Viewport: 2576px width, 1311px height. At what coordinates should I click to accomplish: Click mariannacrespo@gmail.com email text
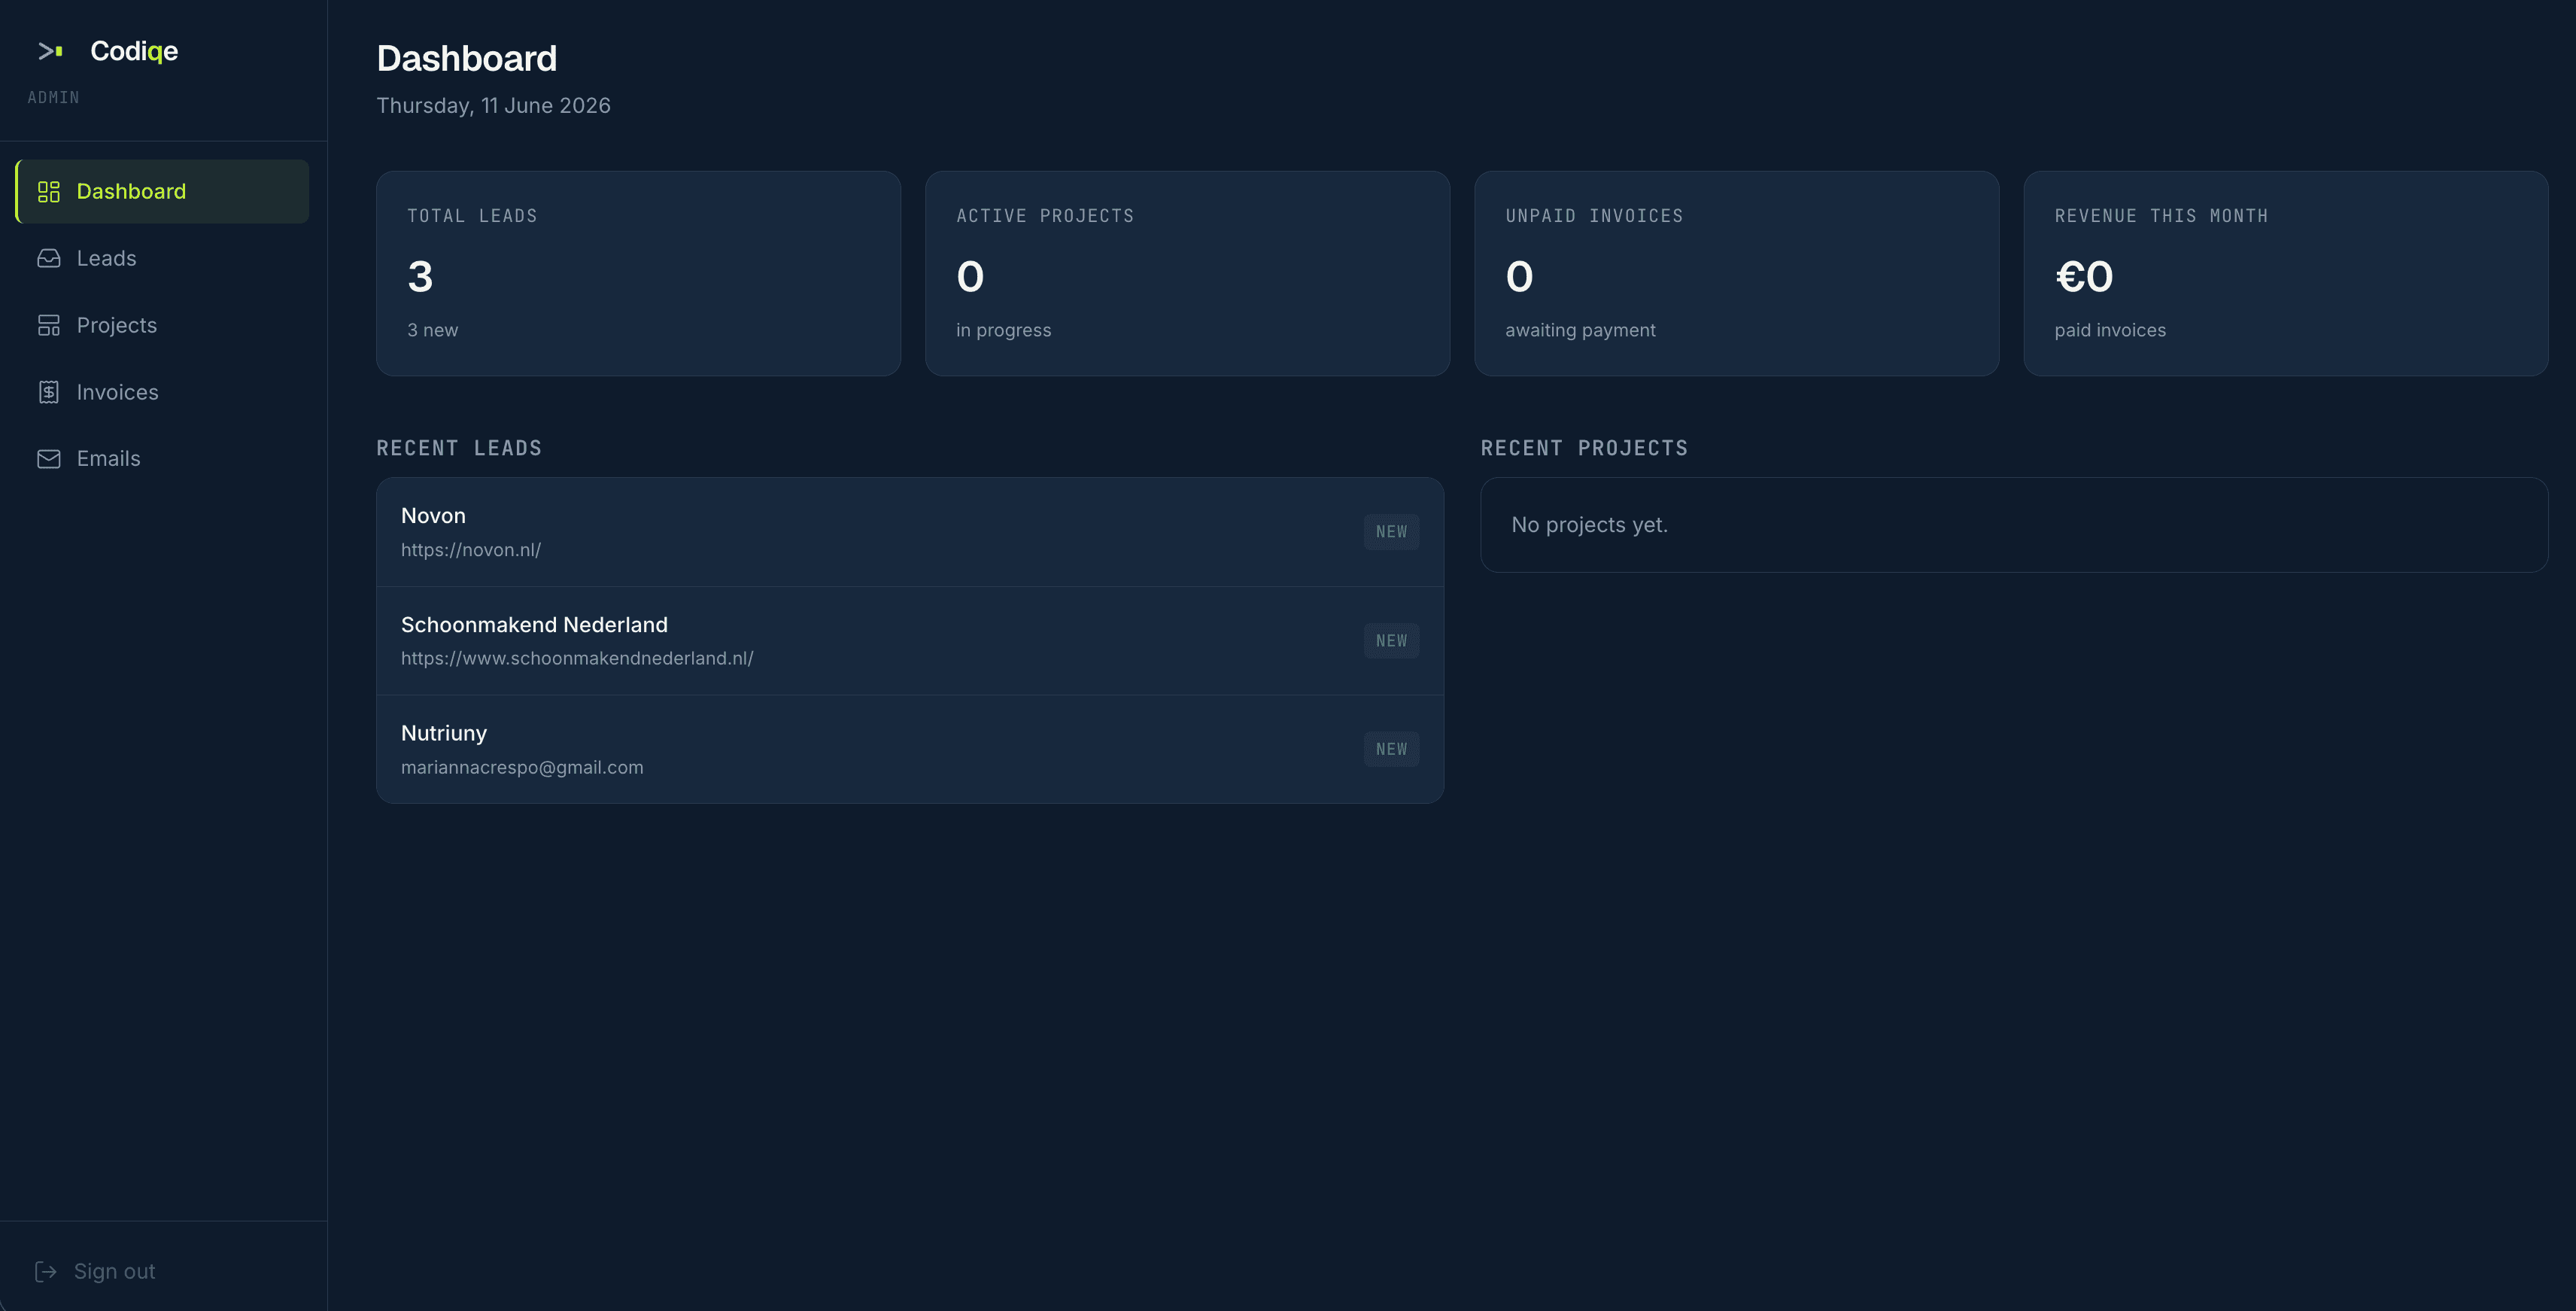click(x=522, y=767)
